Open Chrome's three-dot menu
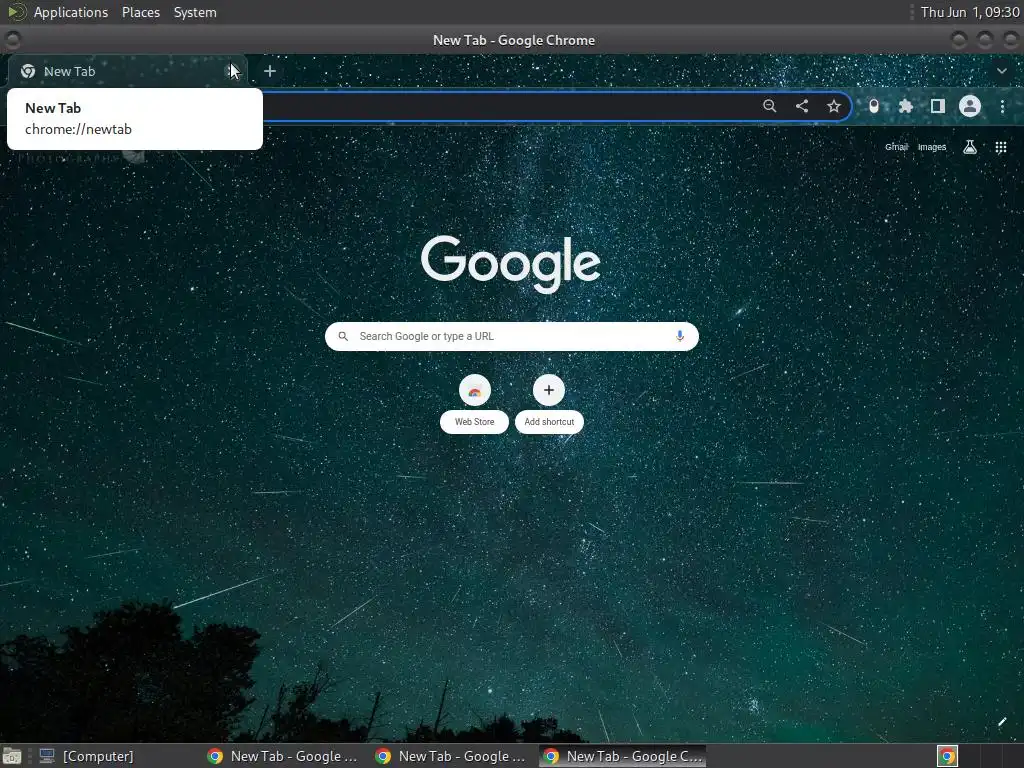This screenshot has width=1024, height=768. [x=1002, y=106]
